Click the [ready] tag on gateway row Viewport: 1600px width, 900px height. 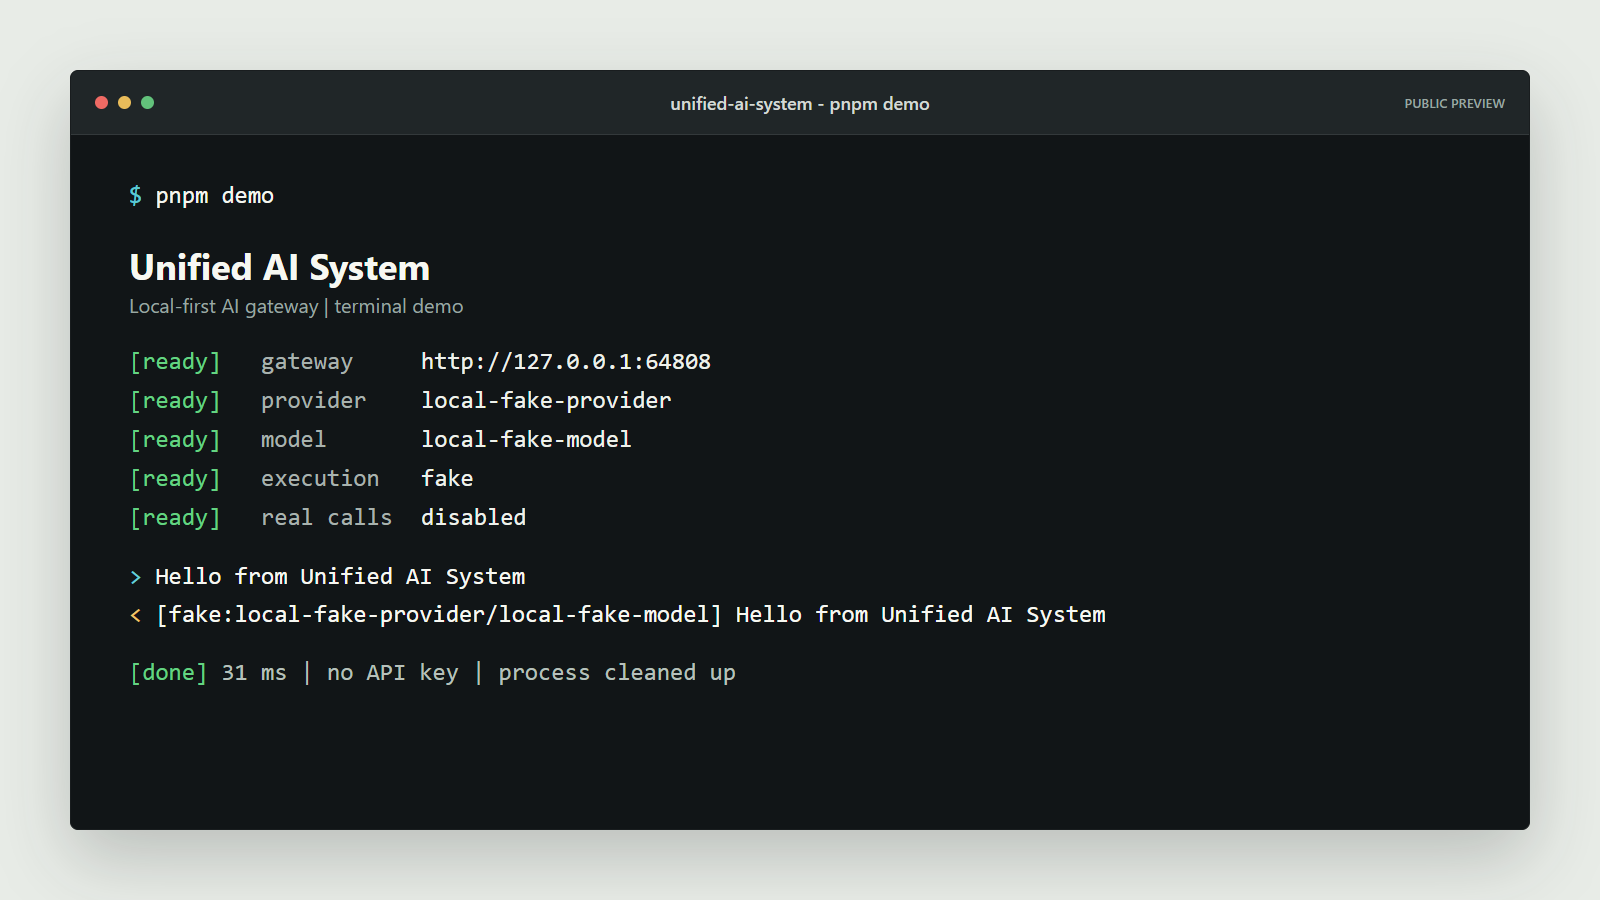click(x=175, y=362)
